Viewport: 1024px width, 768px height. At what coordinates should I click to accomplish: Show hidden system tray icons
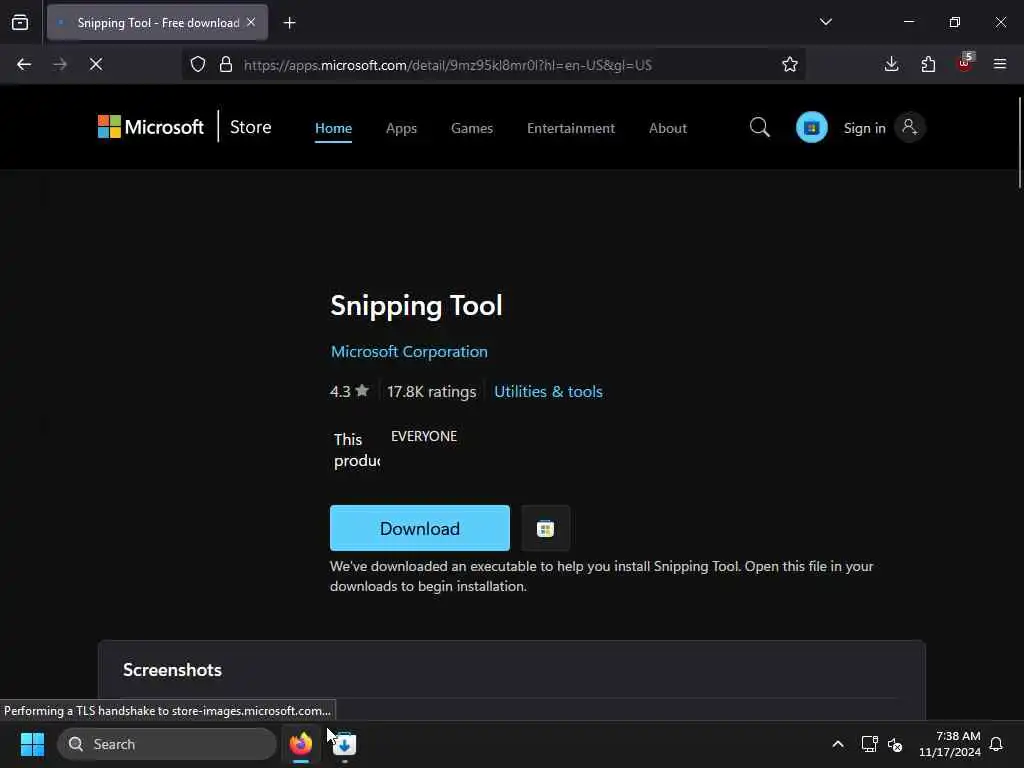pyautogui.click(x=838, y=744)
